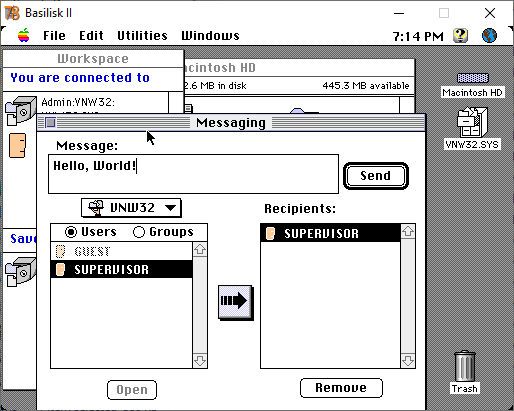
Task: Open the File menu
Action: pyautogui.click(x=54, y=36)
